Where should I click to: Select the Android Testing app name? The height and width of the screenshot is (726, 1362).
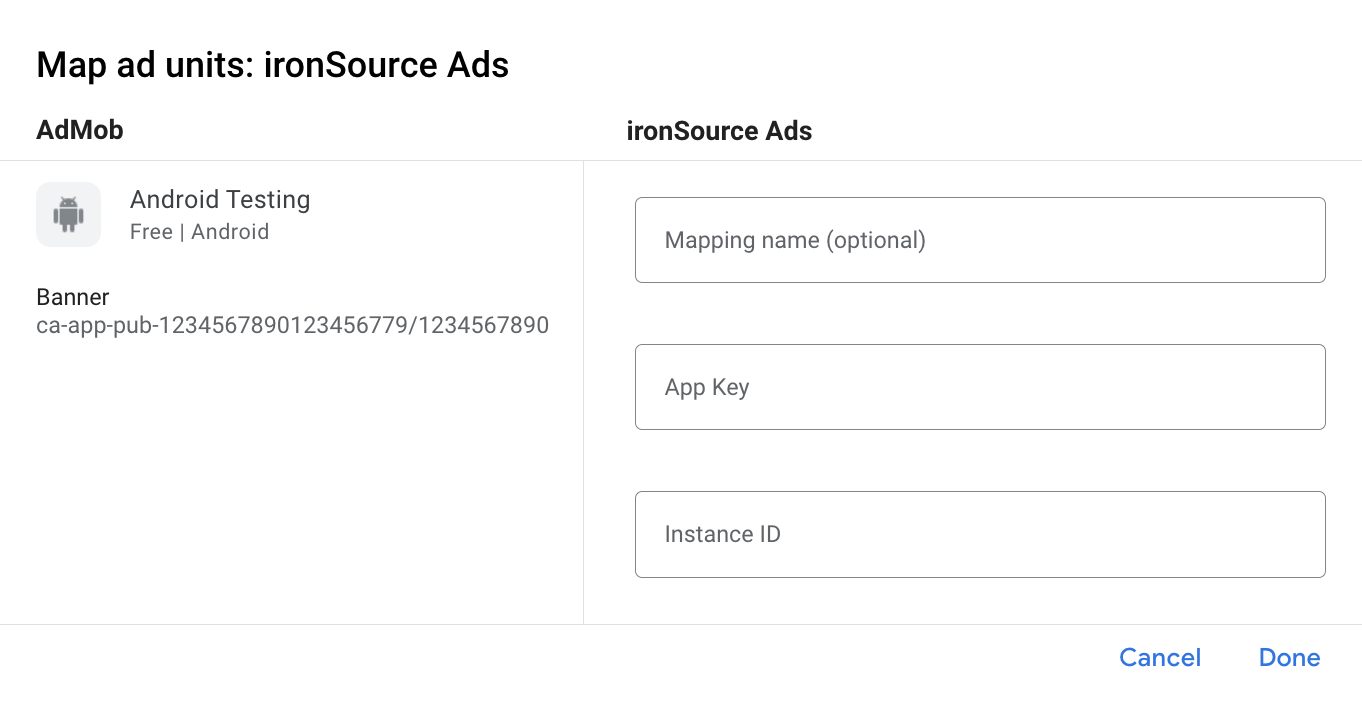pyautogui.click(x=220, y=199)
